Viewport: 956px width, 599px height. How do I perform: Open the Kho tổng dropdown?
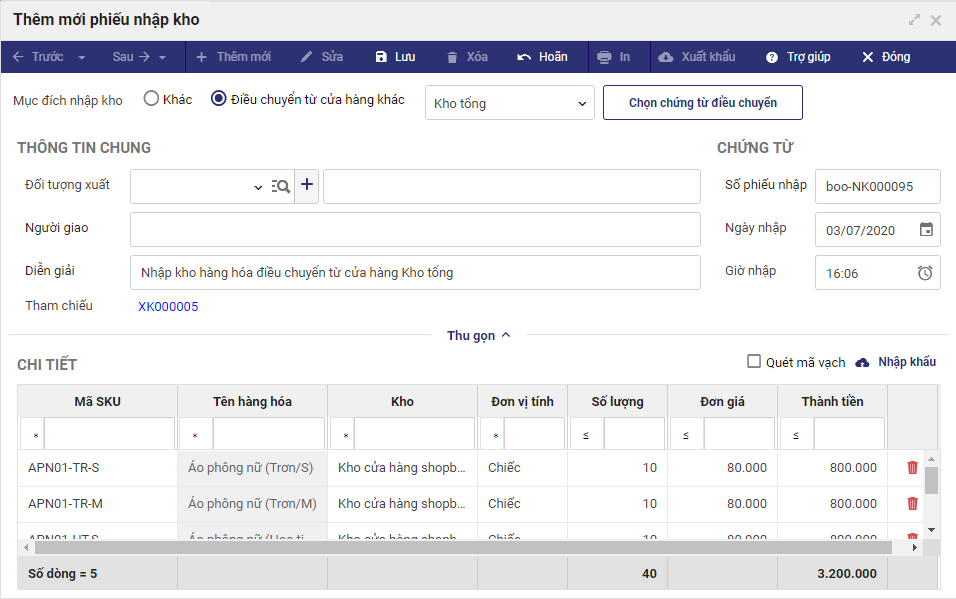coord(510,103)
